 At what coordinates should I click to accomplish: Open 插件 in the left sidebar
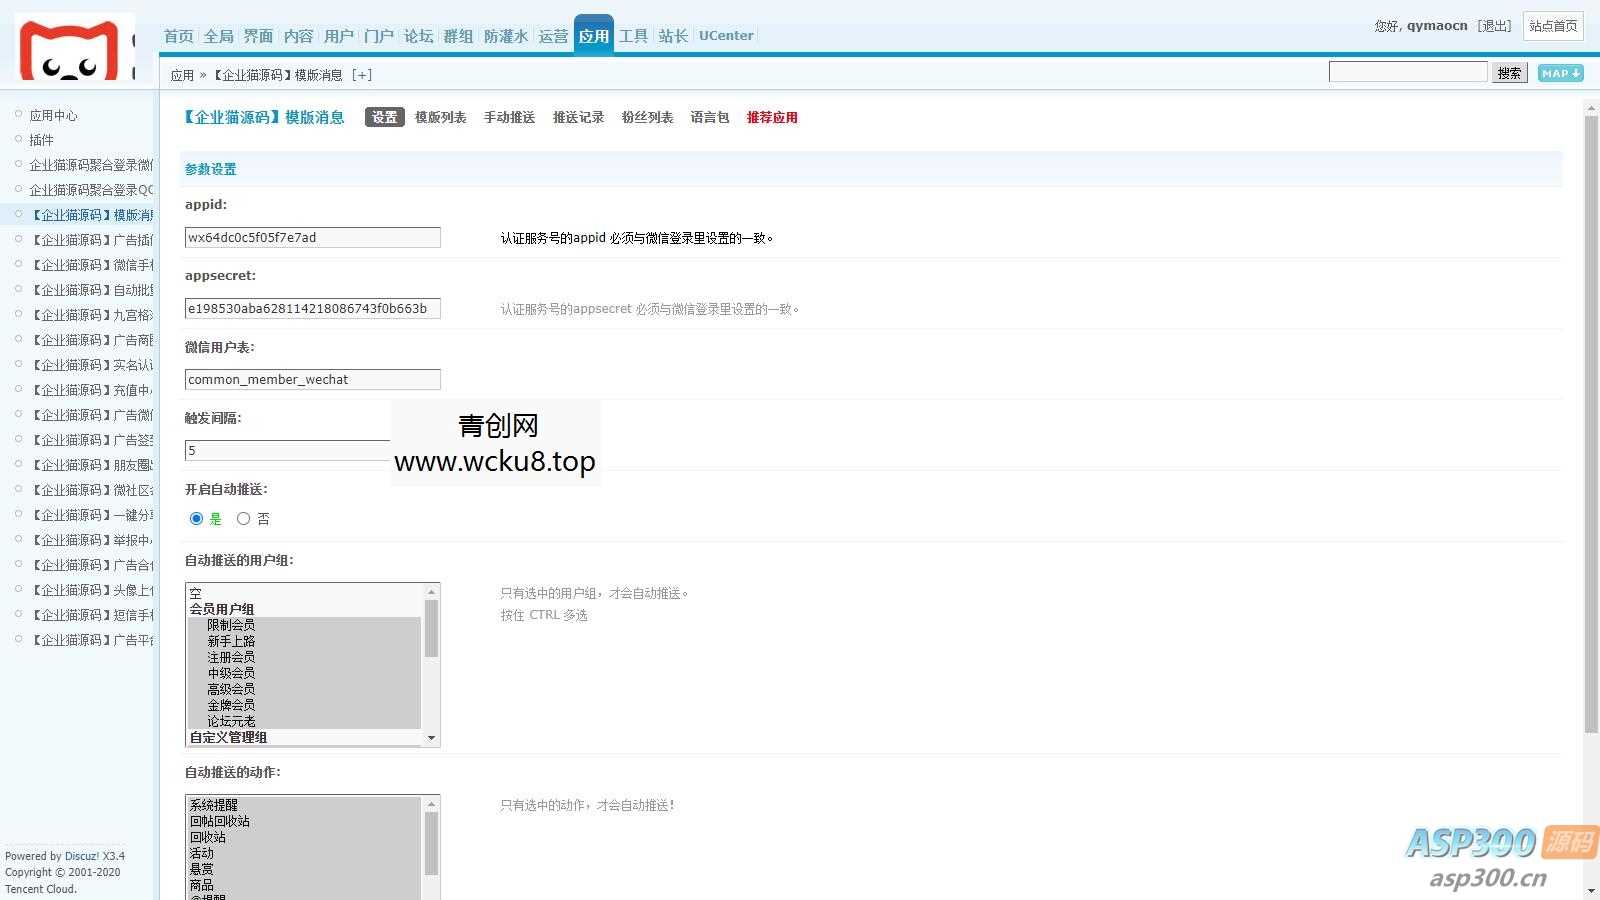41,139
